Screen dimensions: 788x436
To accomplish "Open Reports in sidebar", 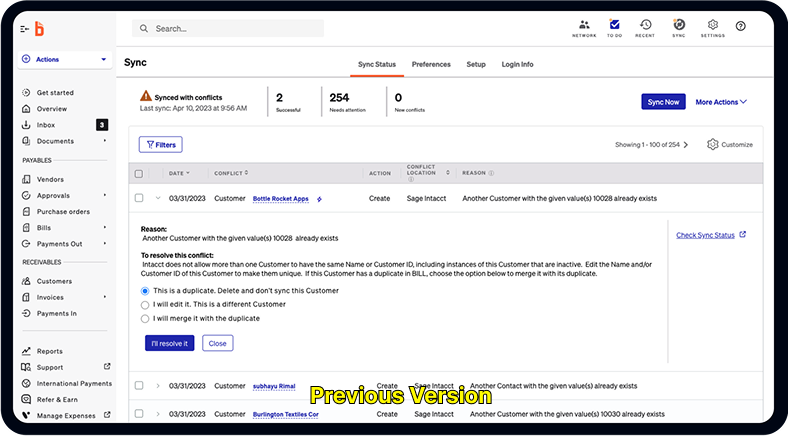I will click(49, 351).
